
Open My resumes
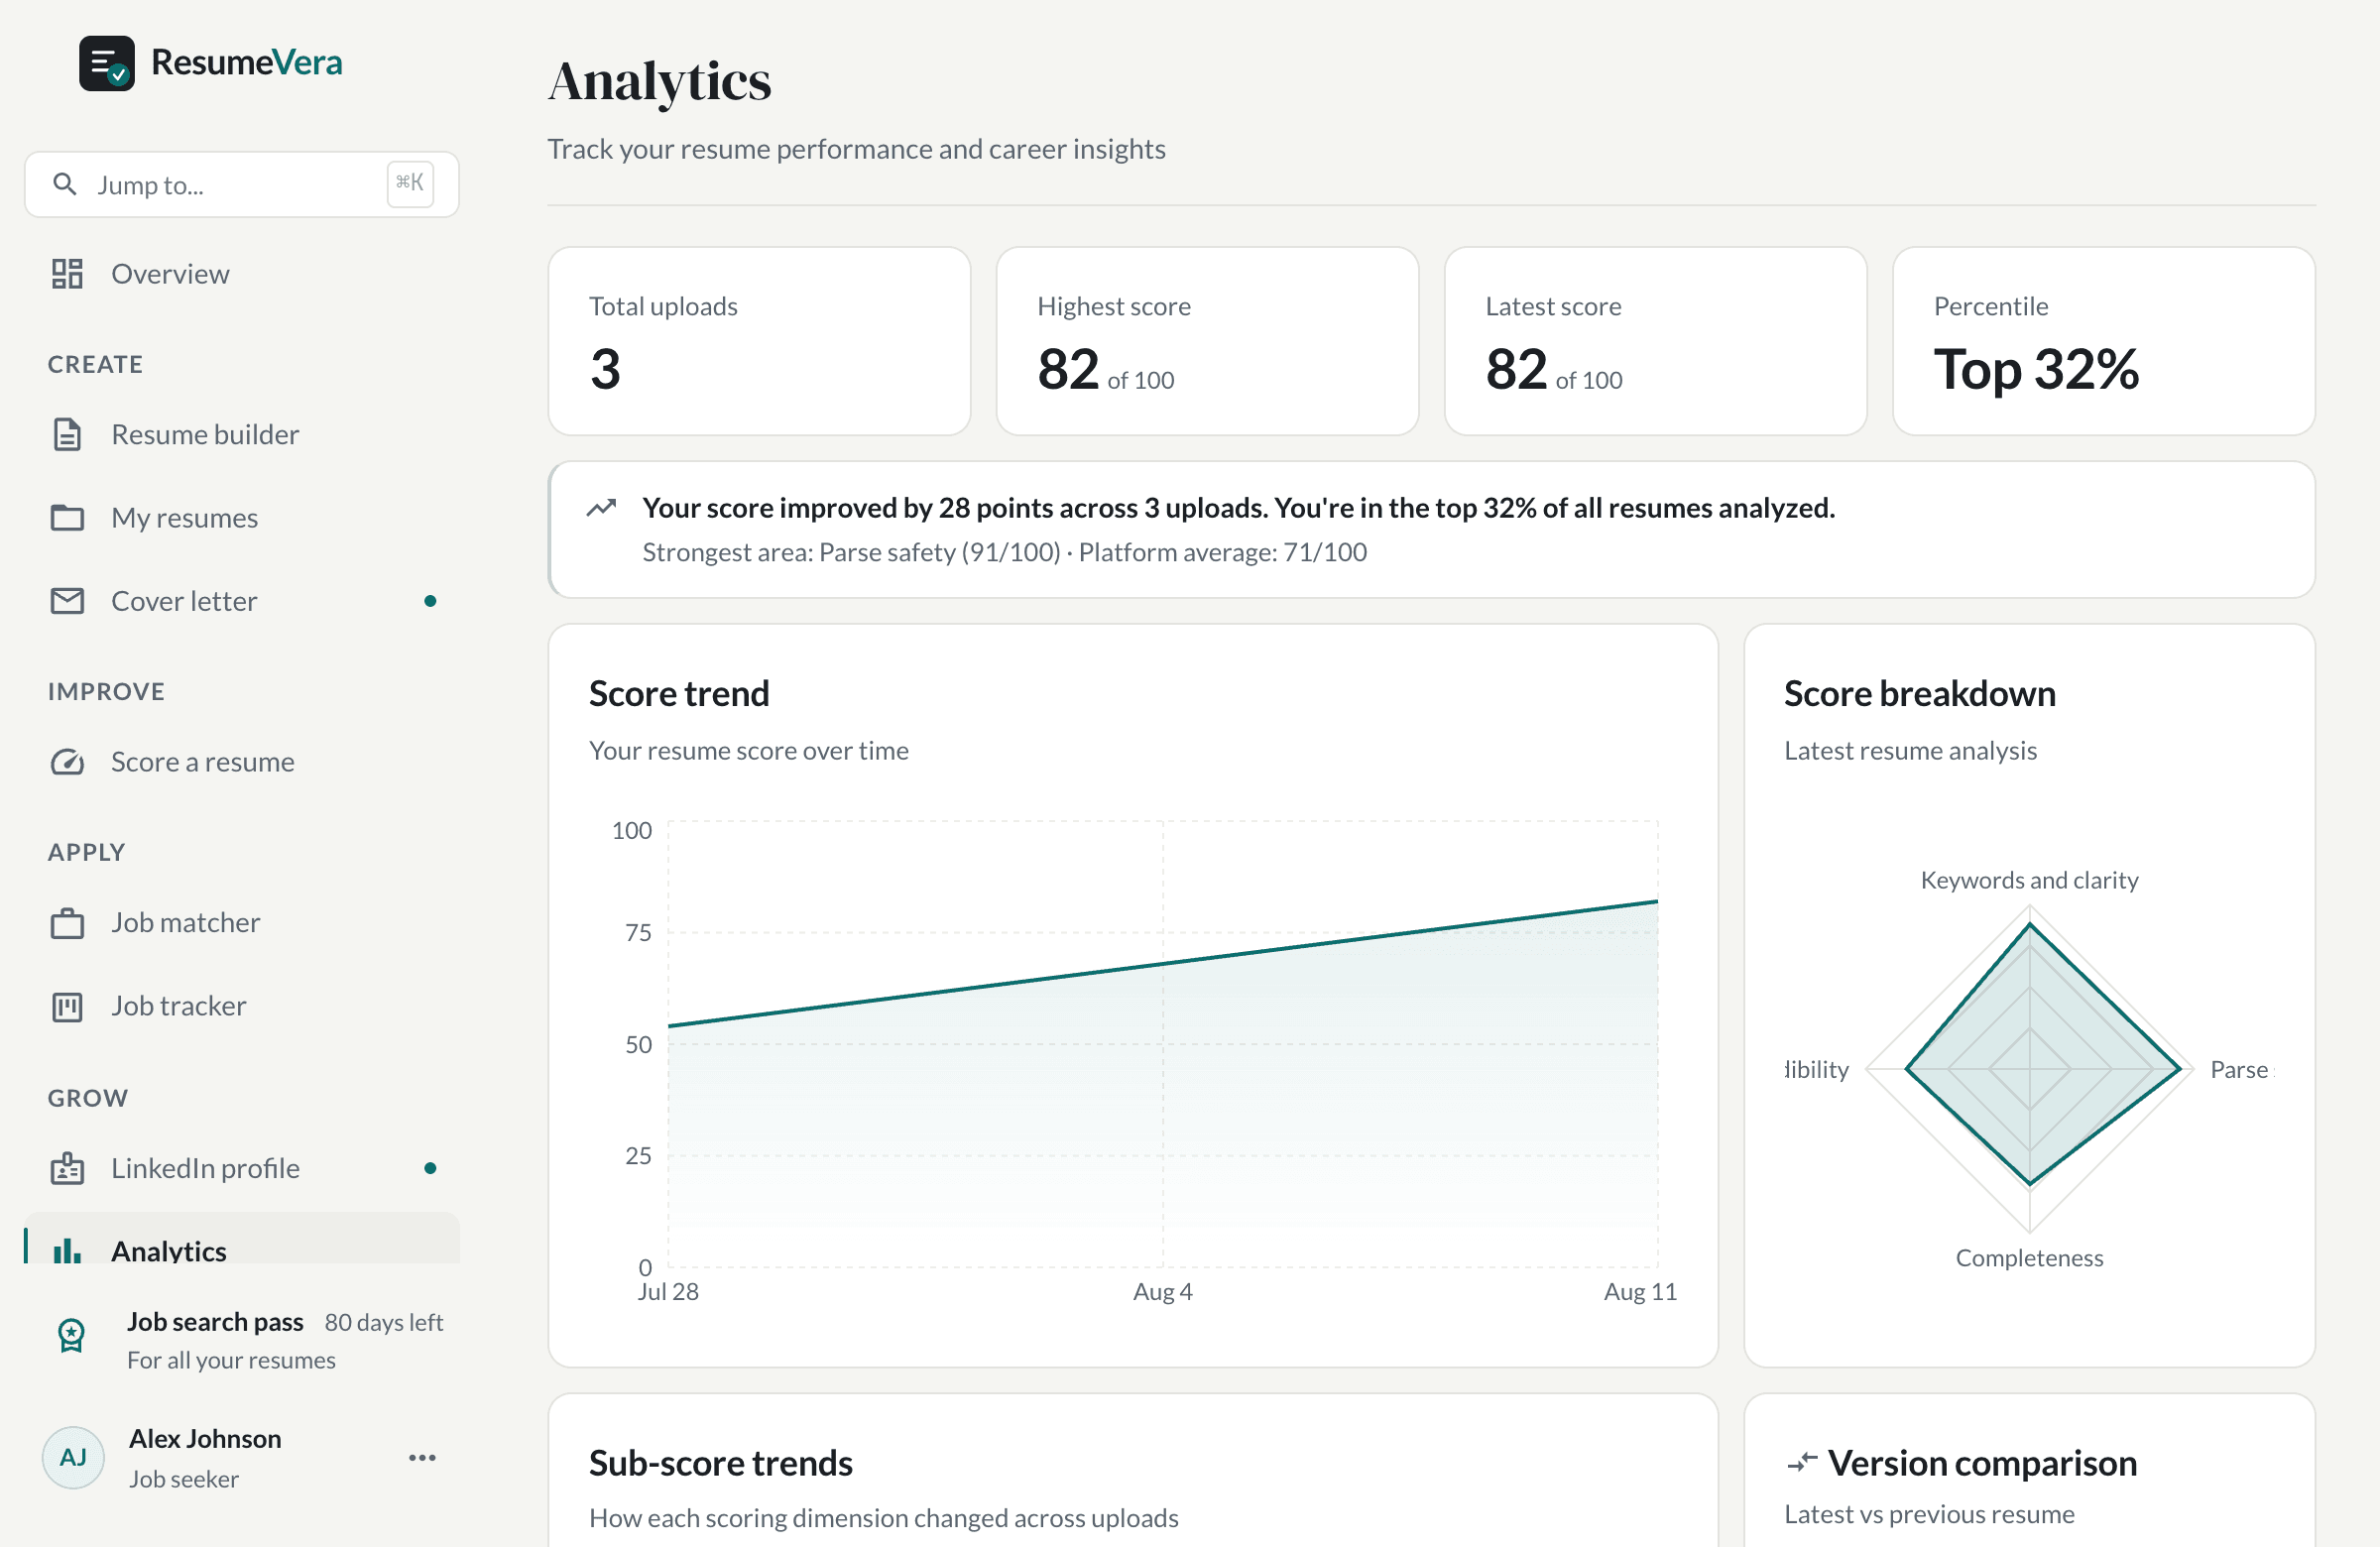coord(242,517)
